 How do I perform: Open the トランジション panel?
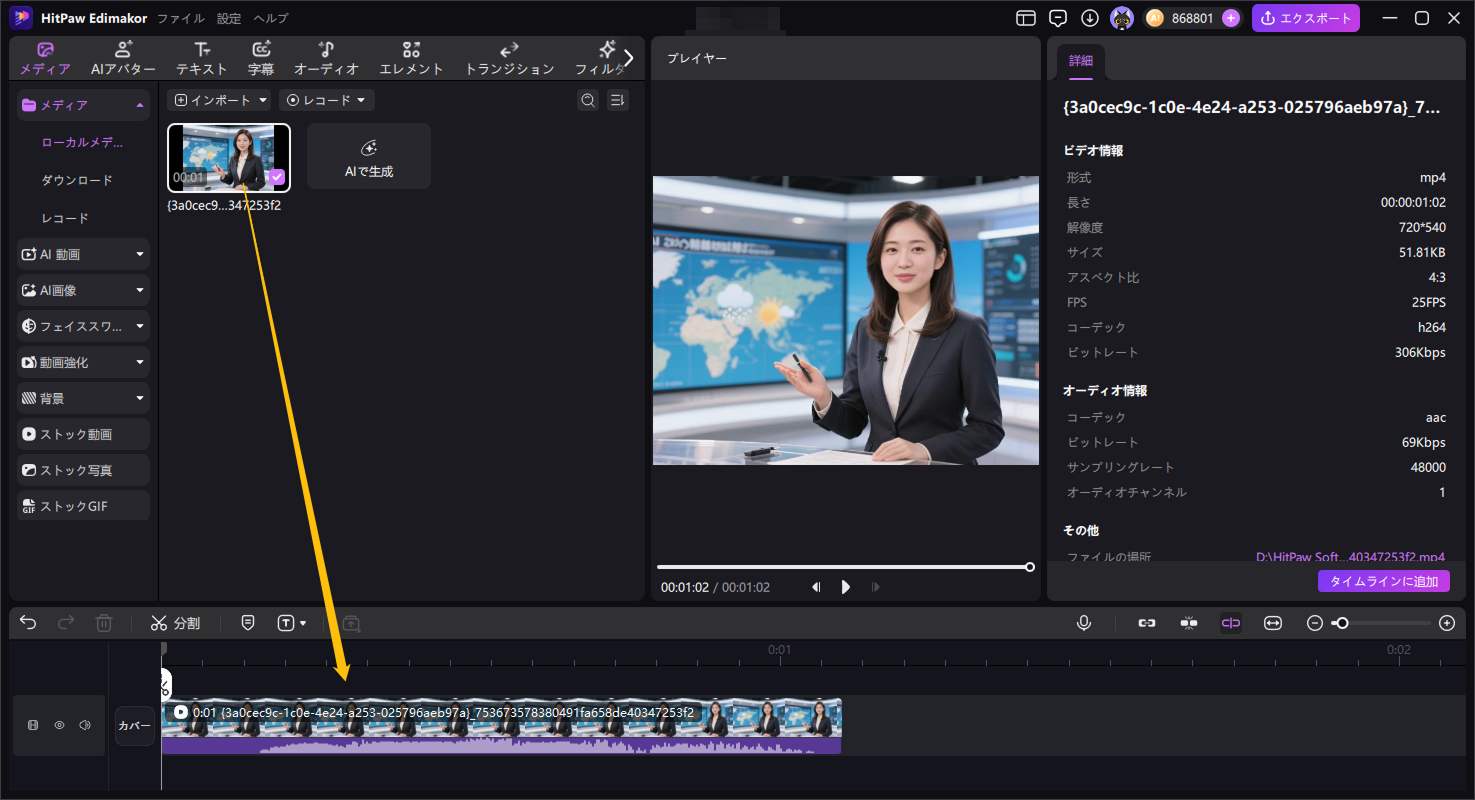coord(508,56)
